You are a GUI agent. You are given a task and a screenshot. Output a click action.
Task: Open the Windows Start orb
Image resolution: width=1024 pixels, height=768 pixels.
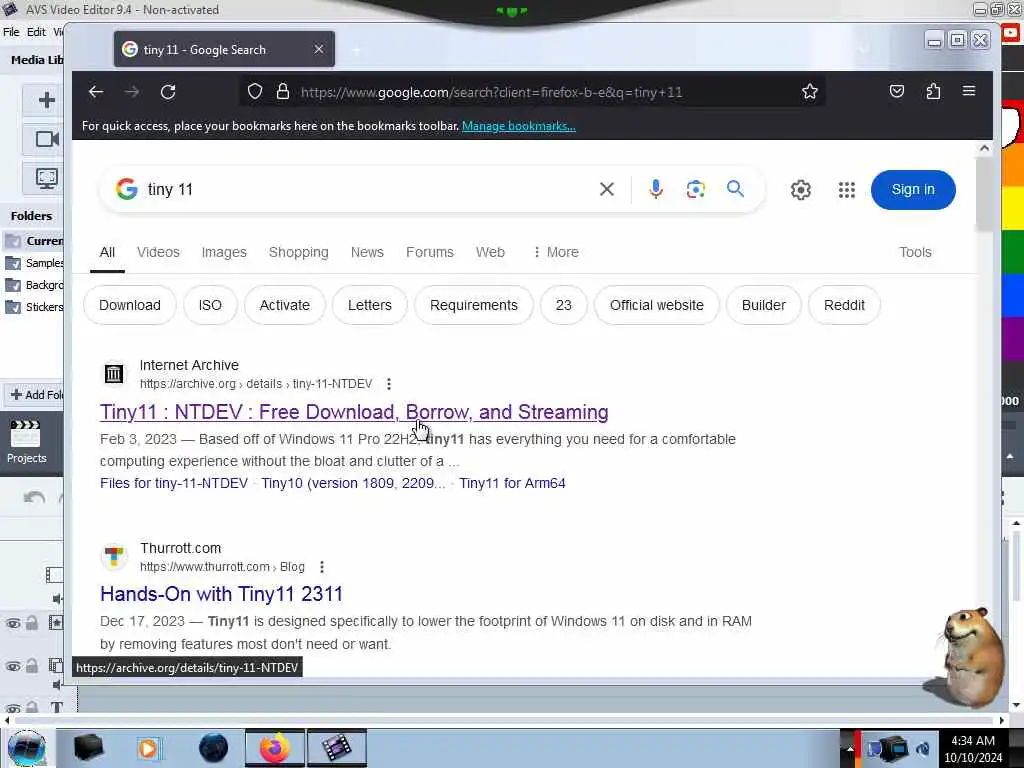(27, 748)
